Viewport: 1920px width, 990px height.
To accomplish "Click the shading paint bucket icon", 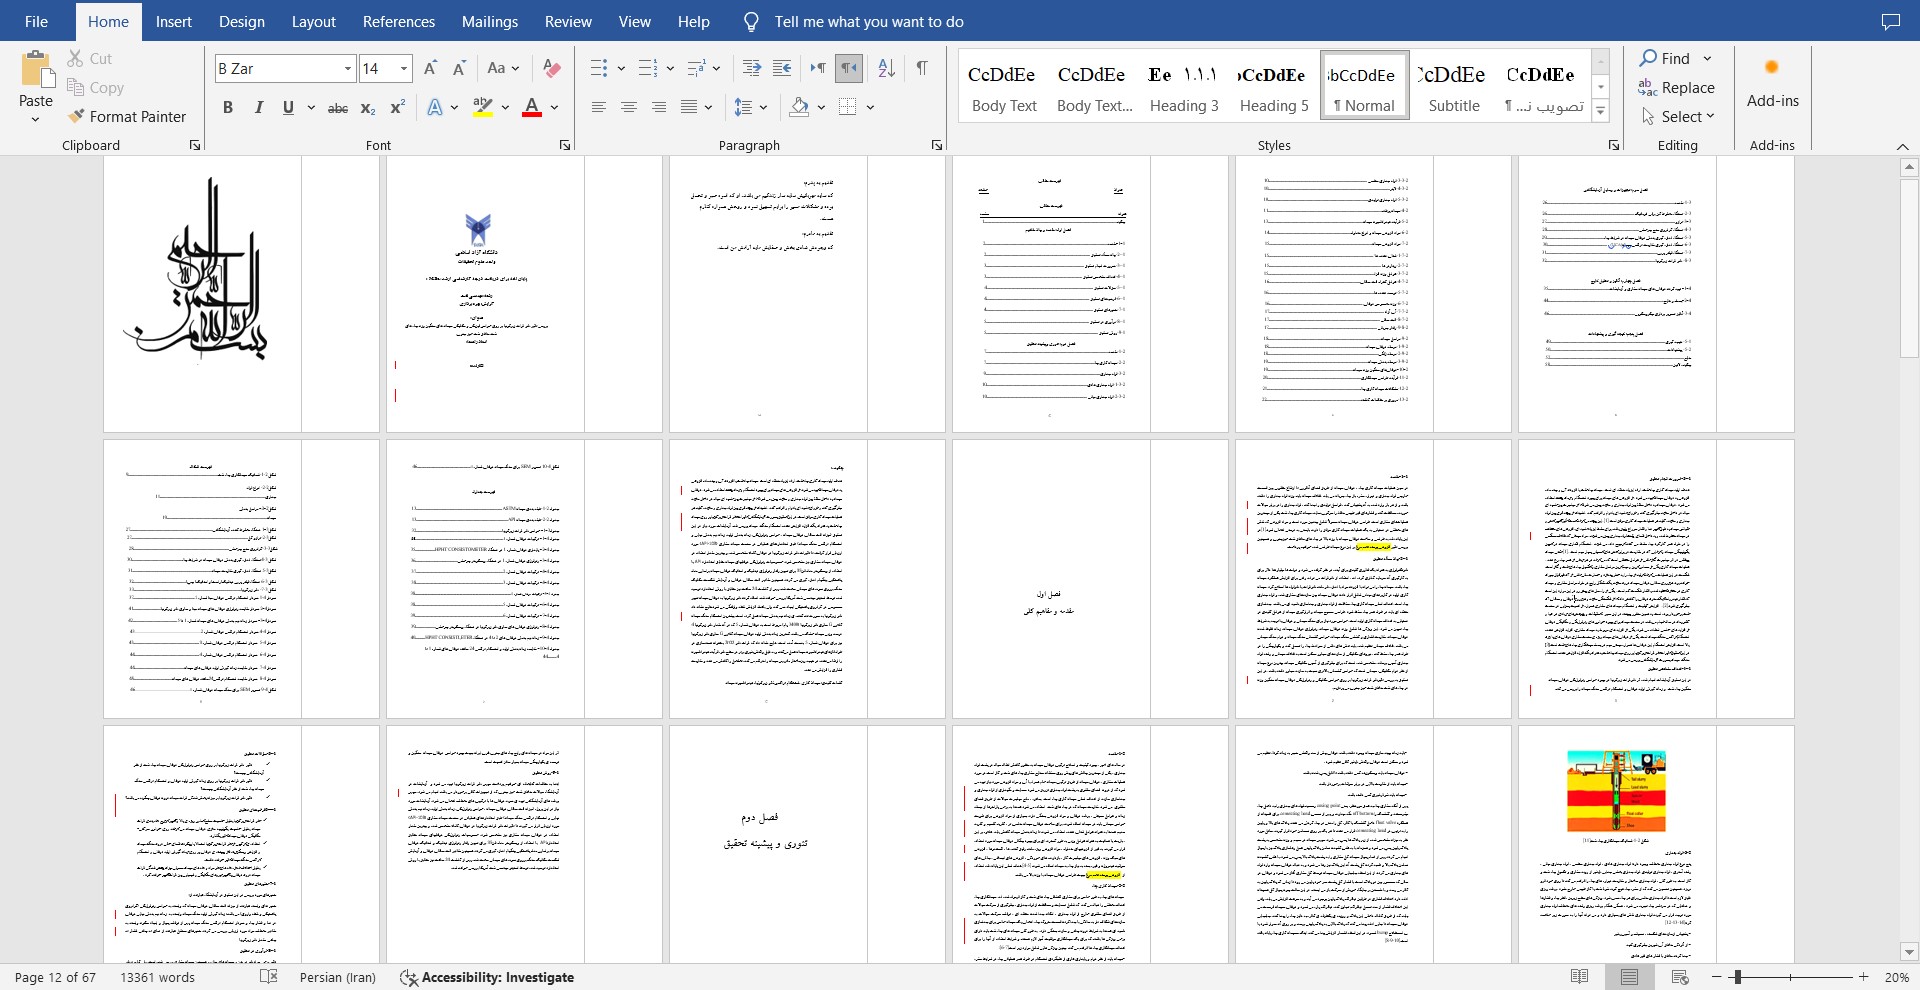I will point(799,108).
